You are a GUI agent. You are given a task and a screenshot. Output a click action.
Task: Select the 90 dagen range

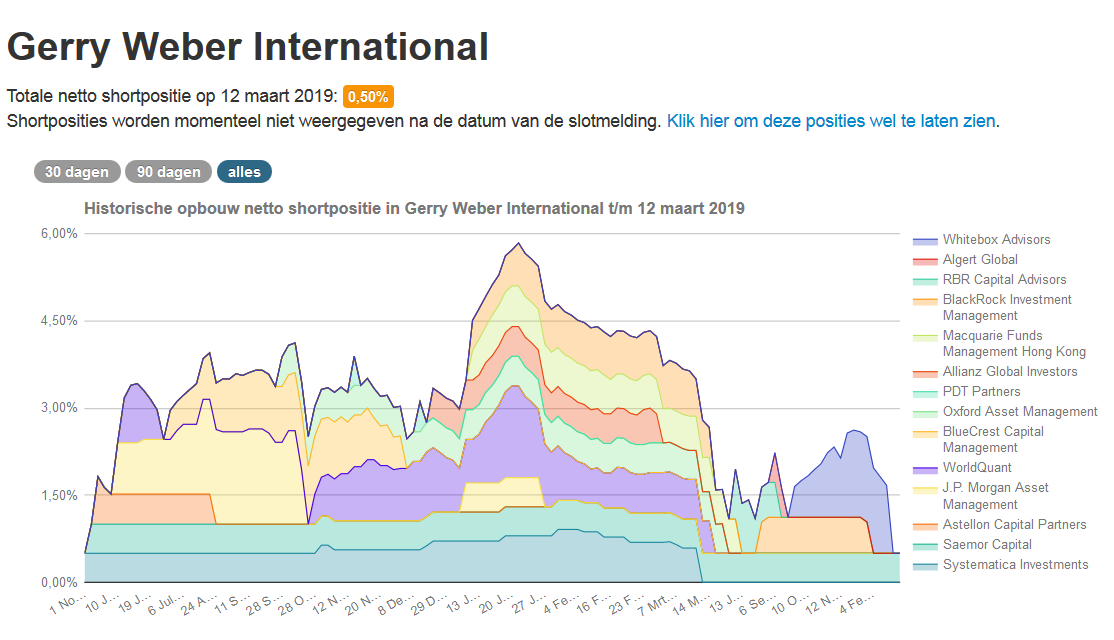tap(169, 172)
